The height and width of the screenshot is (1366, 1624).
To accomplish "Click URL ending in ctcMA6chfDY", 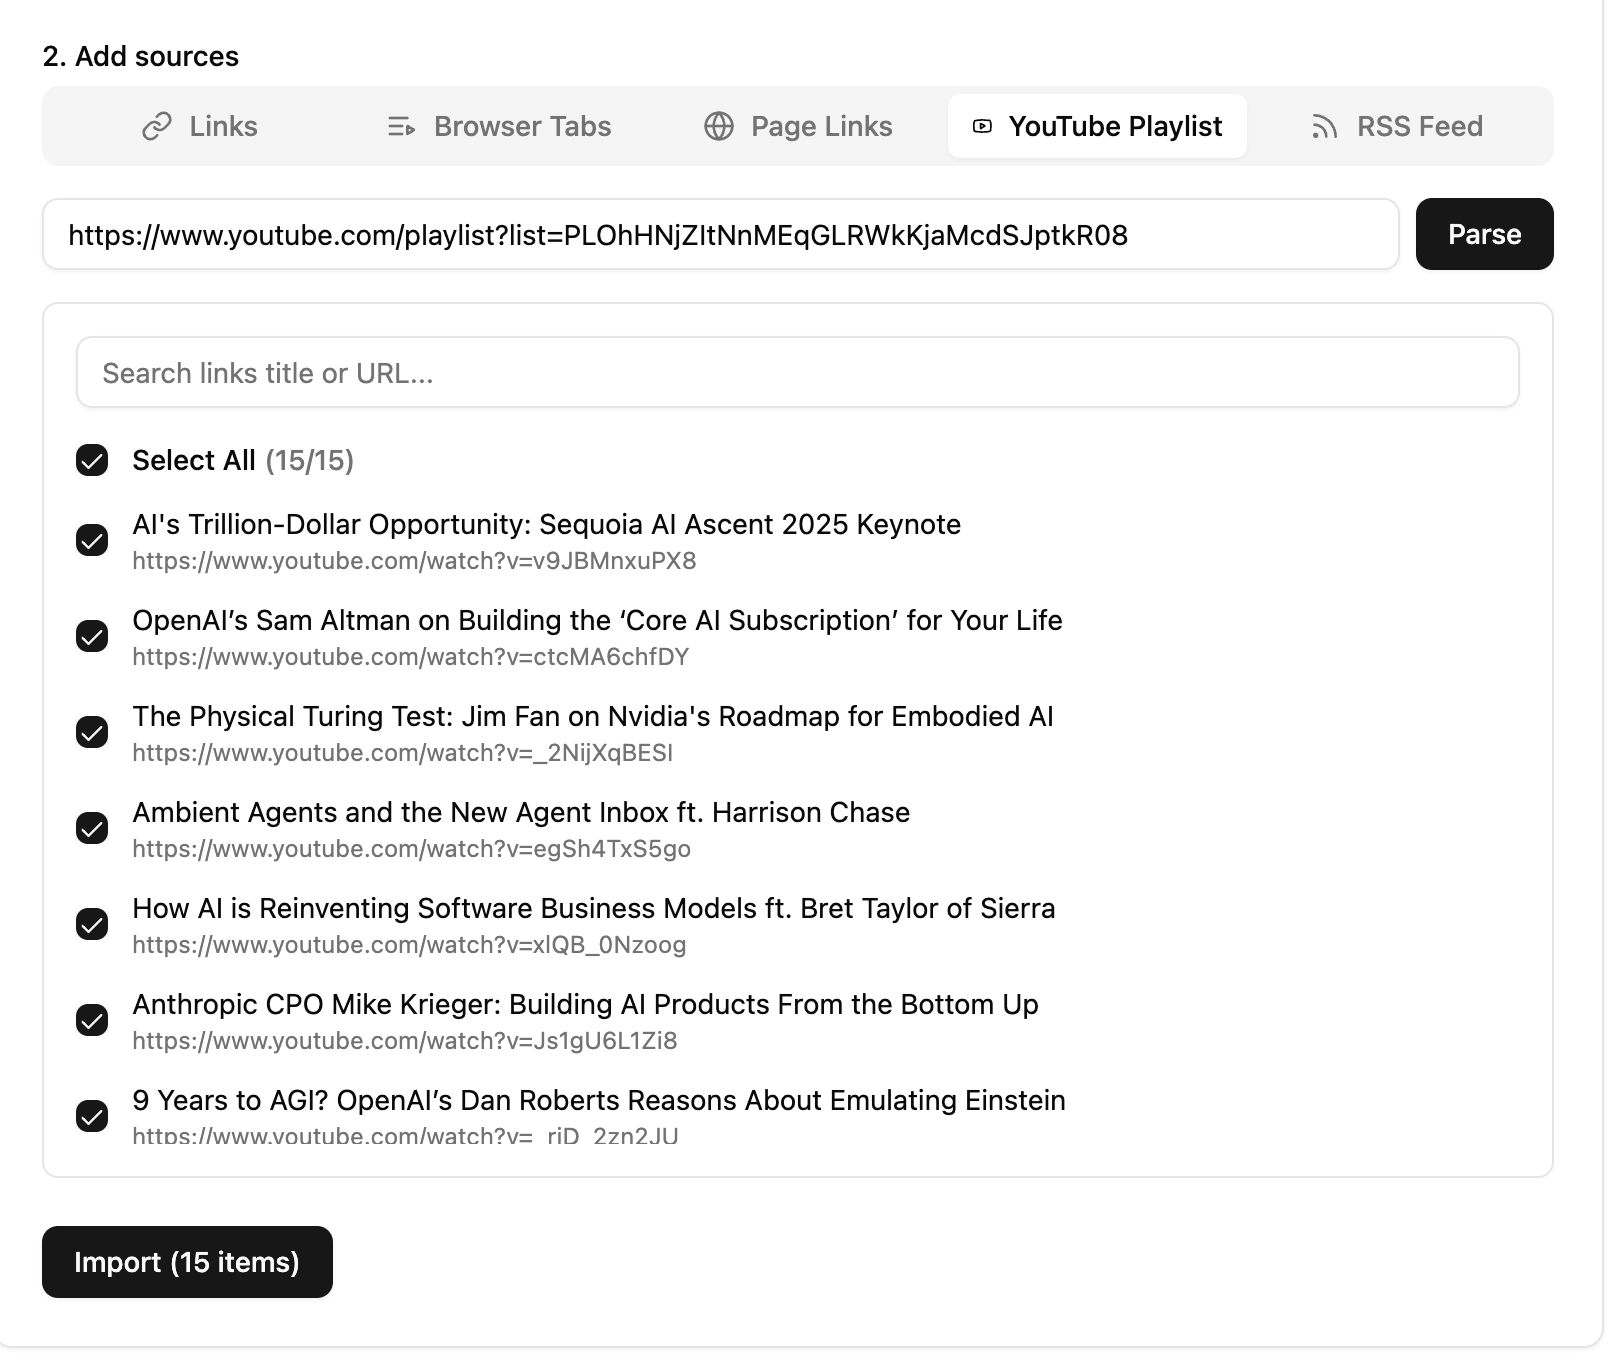I will point(410,657).
